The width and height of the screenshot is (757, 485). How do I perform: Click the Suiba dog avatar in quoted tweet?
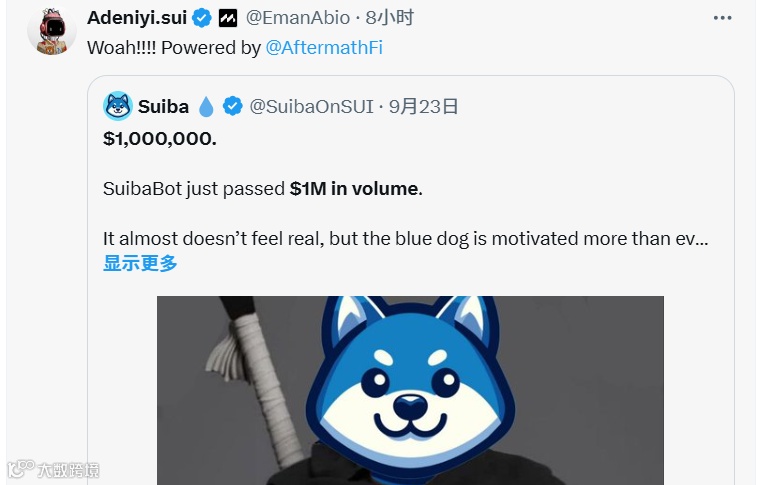pyautogui.click(x=118, y=106)
